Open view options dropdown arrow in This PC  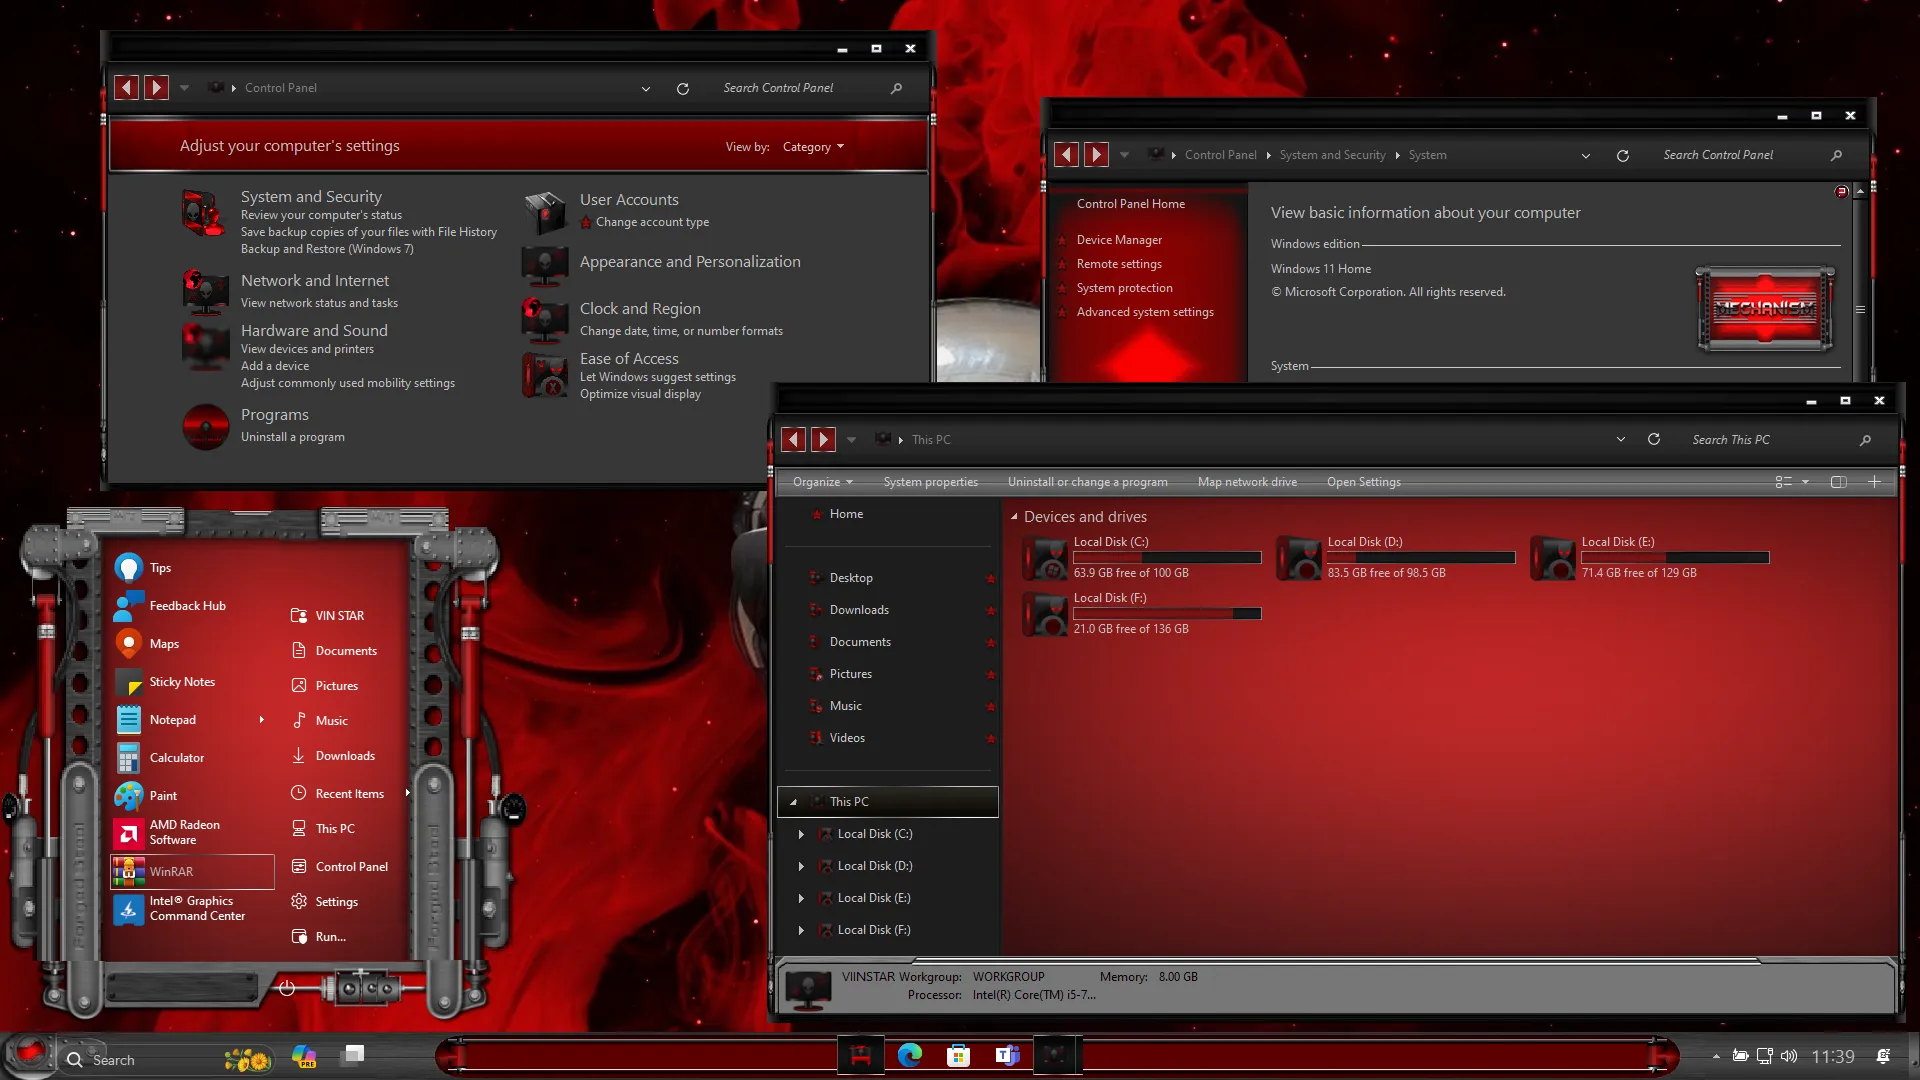pos(1805,482)
